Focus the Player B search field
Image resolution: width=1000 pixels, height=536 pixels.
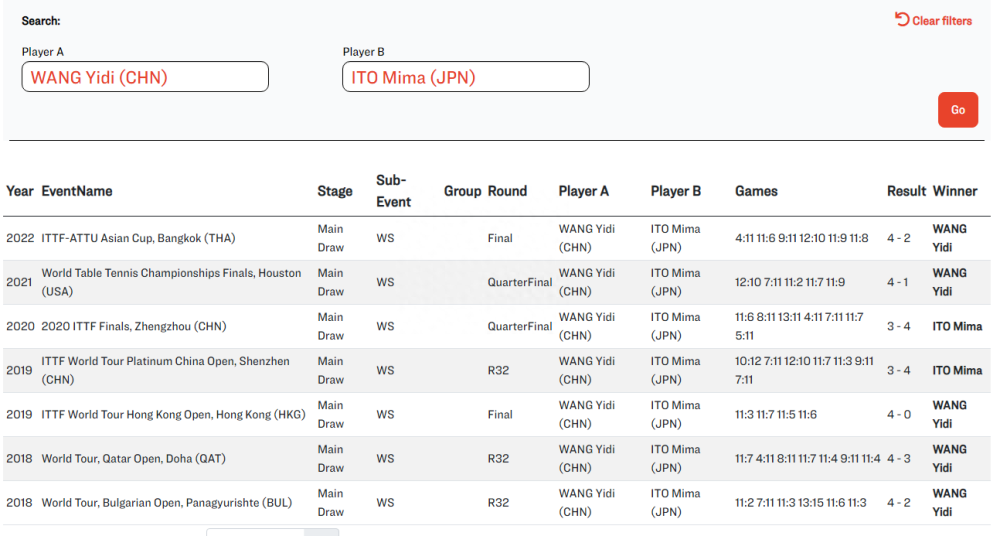[466, 77]
